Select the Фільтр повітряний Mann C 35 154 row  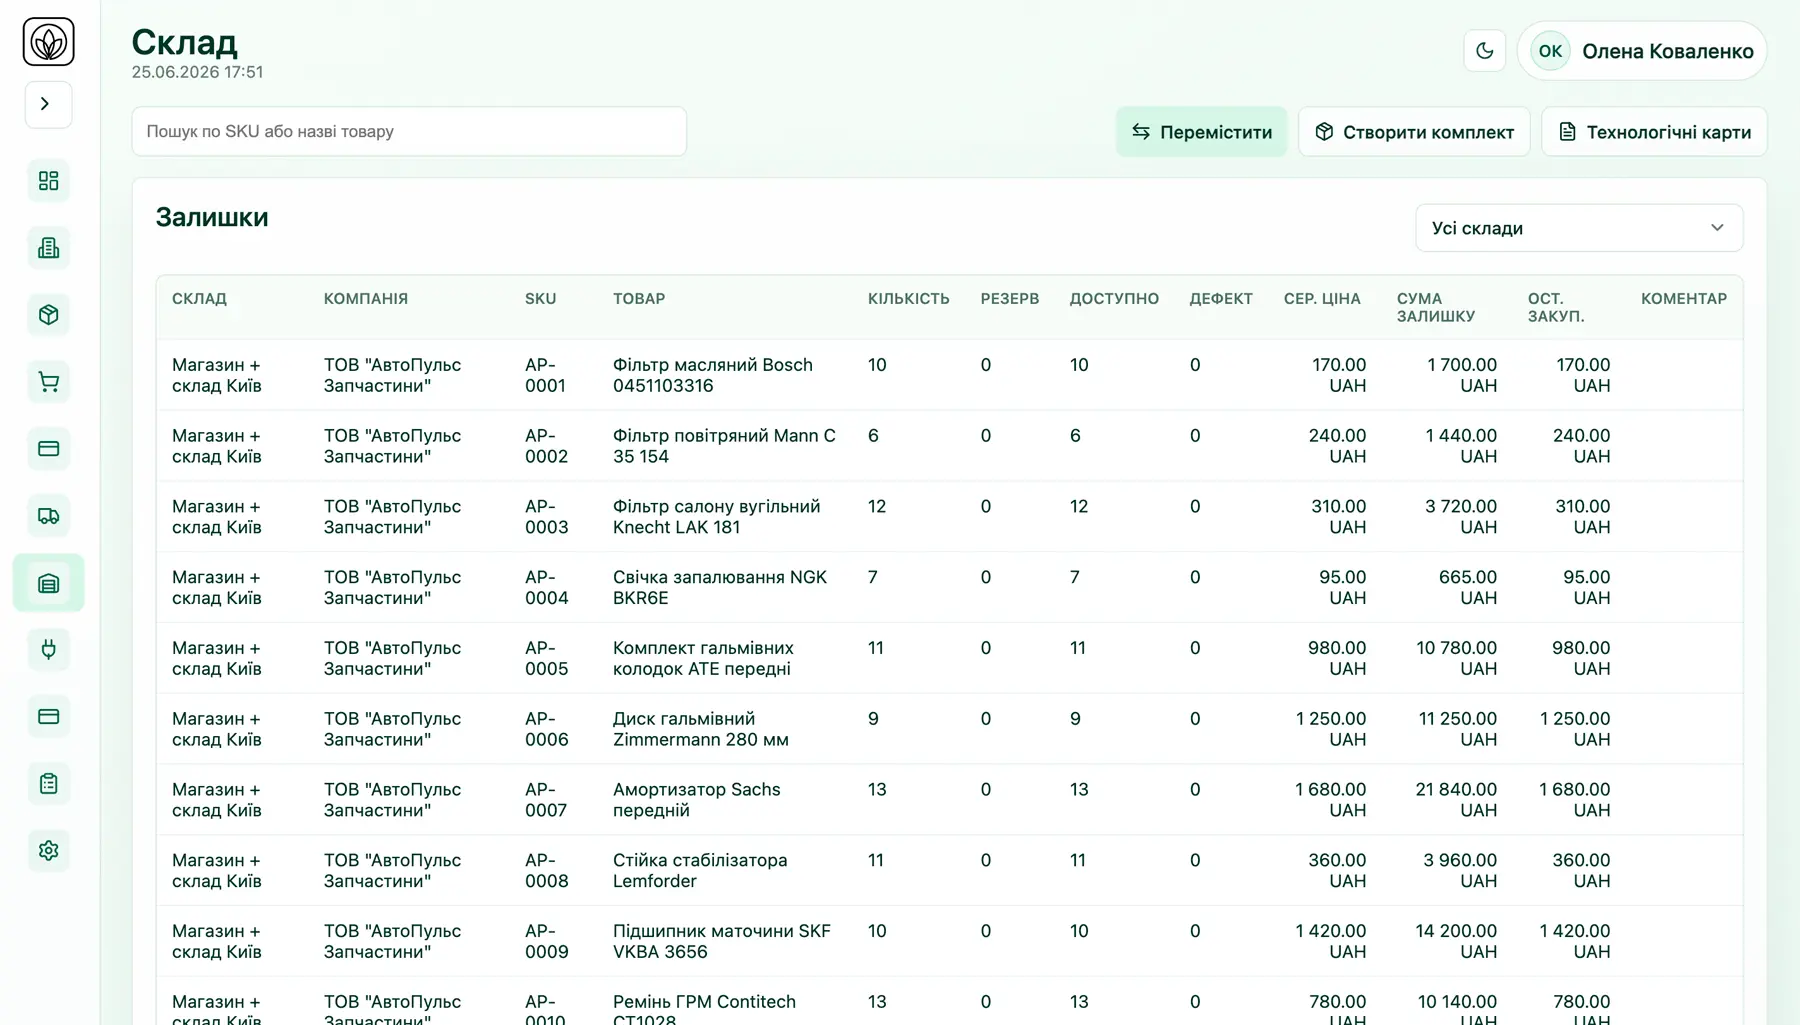949,446
